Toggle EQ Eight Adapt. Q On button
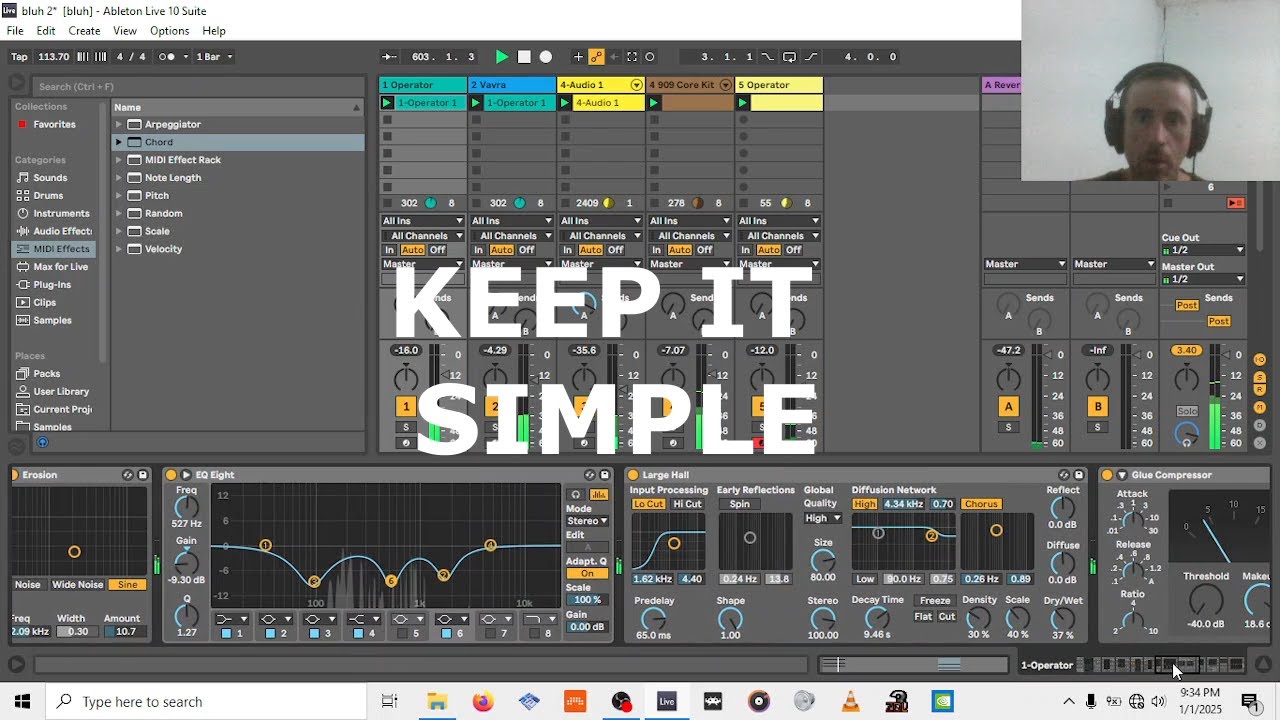Screen dimensions: 1280x720 pos(587,574)
